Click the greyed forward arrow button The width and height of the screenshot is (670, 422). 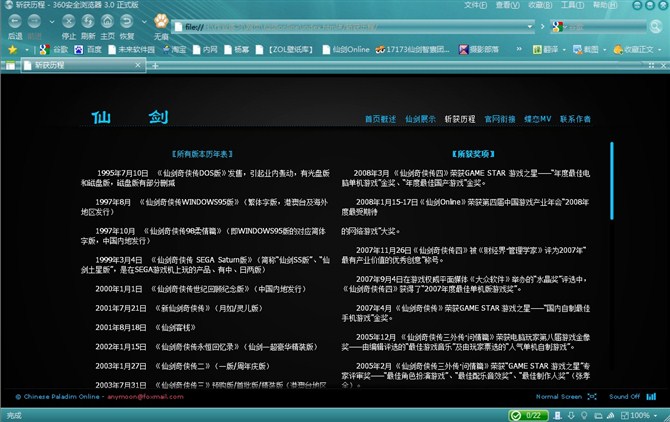[34, 22]
